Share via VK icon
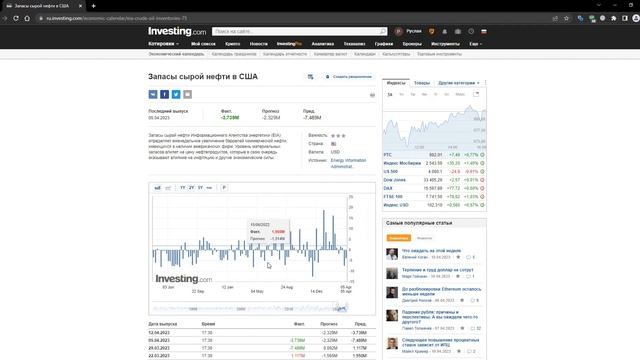The image size is (640, 360). click(153, 94)
